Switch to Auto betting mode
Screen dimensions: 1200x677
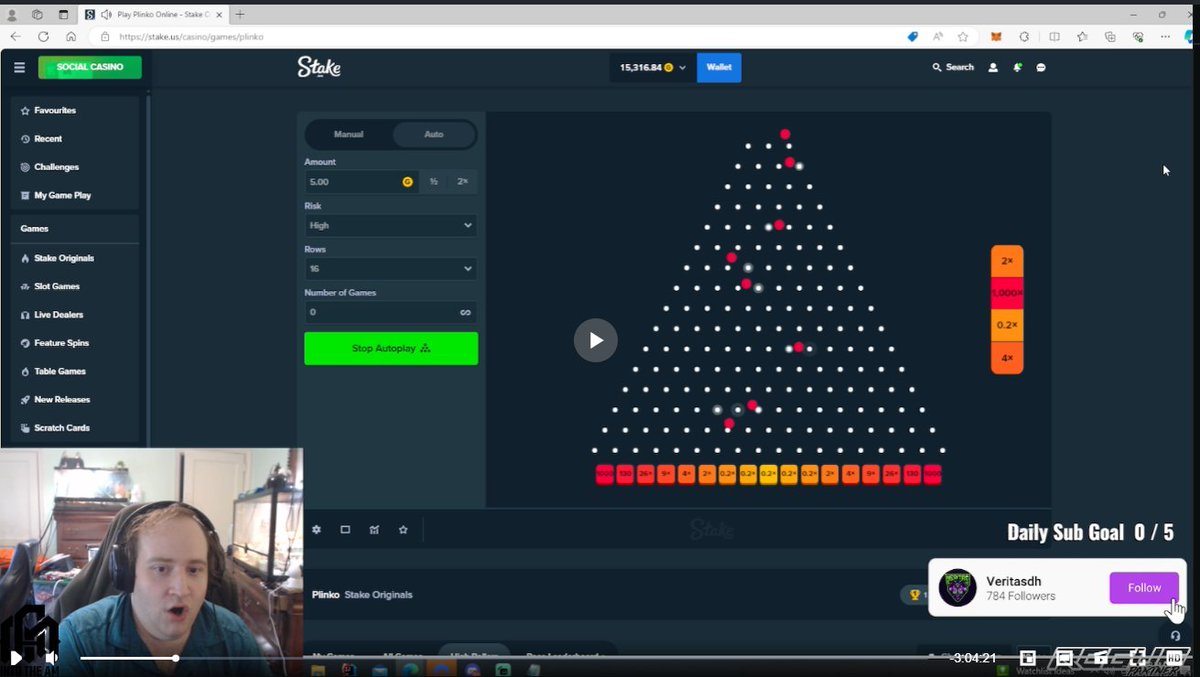(x=434, y=134)
